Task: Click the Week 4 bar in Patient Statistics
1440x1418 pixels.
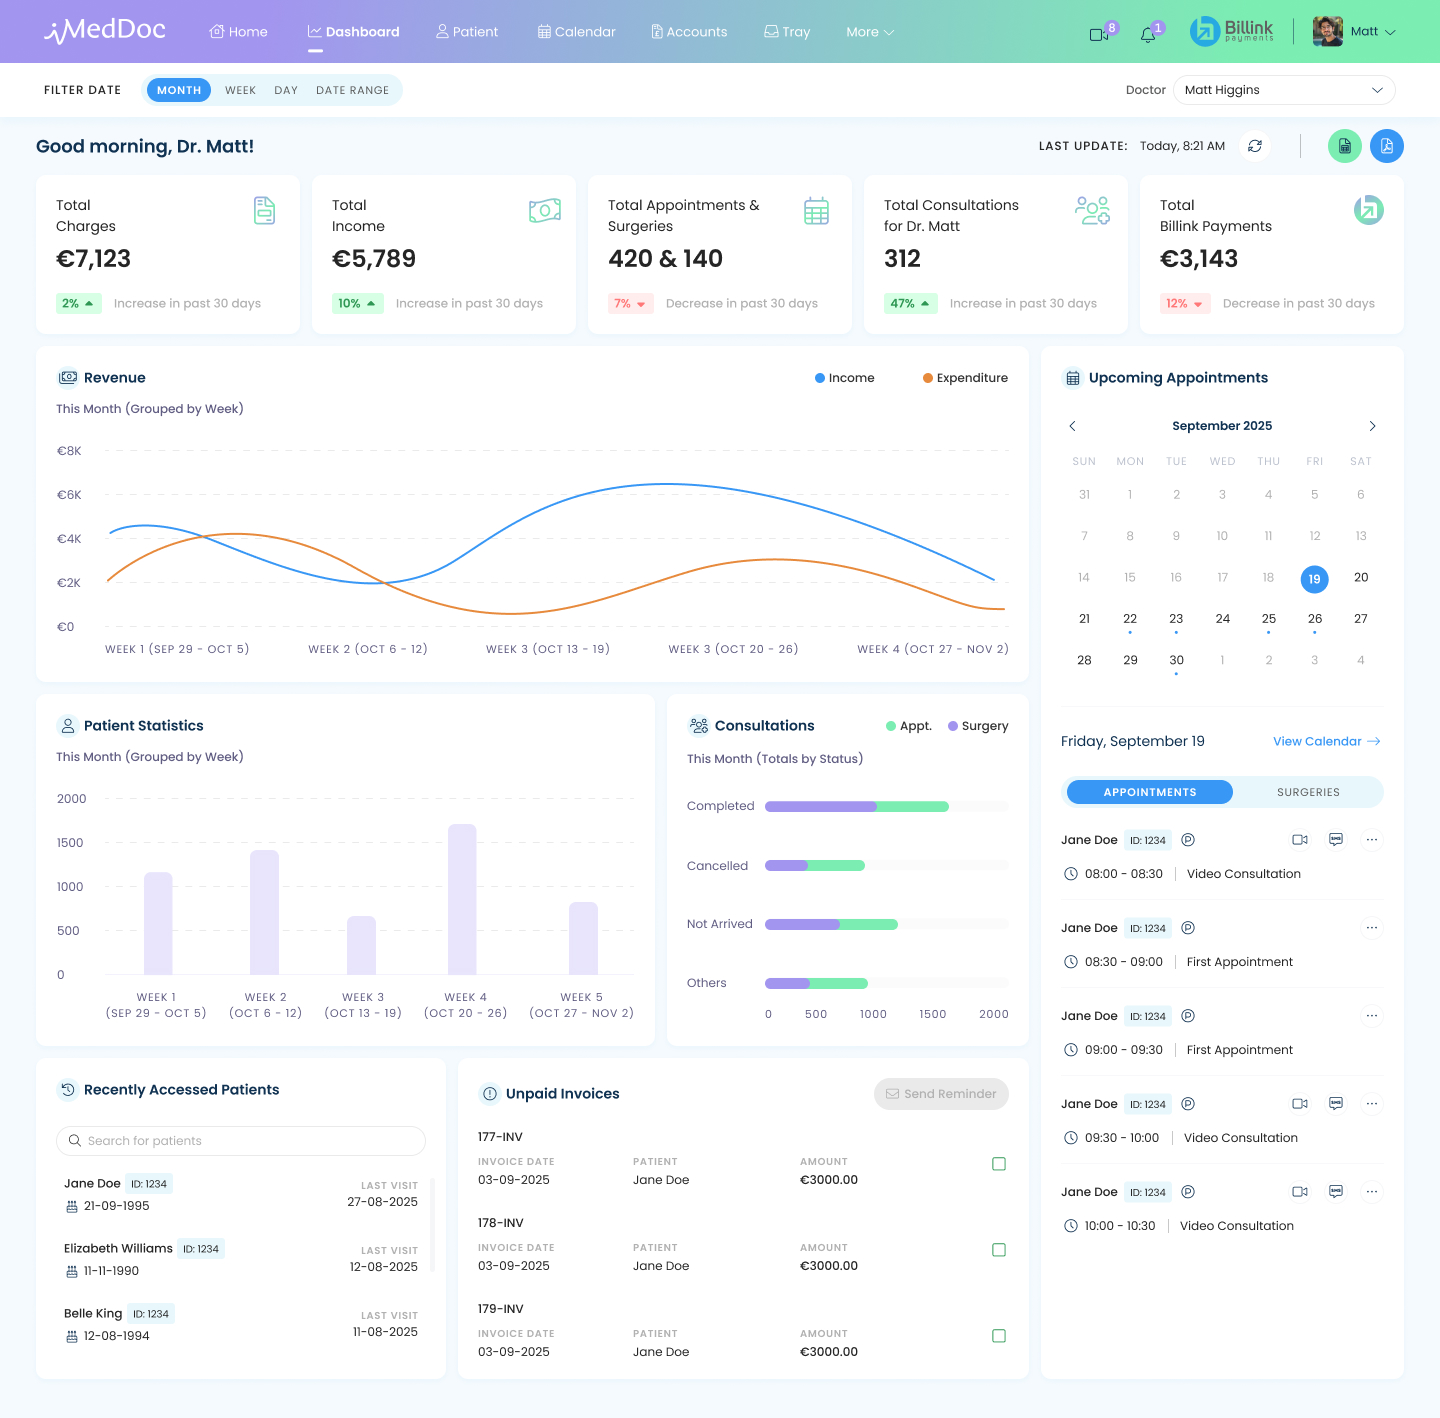Action: [462, 899]
